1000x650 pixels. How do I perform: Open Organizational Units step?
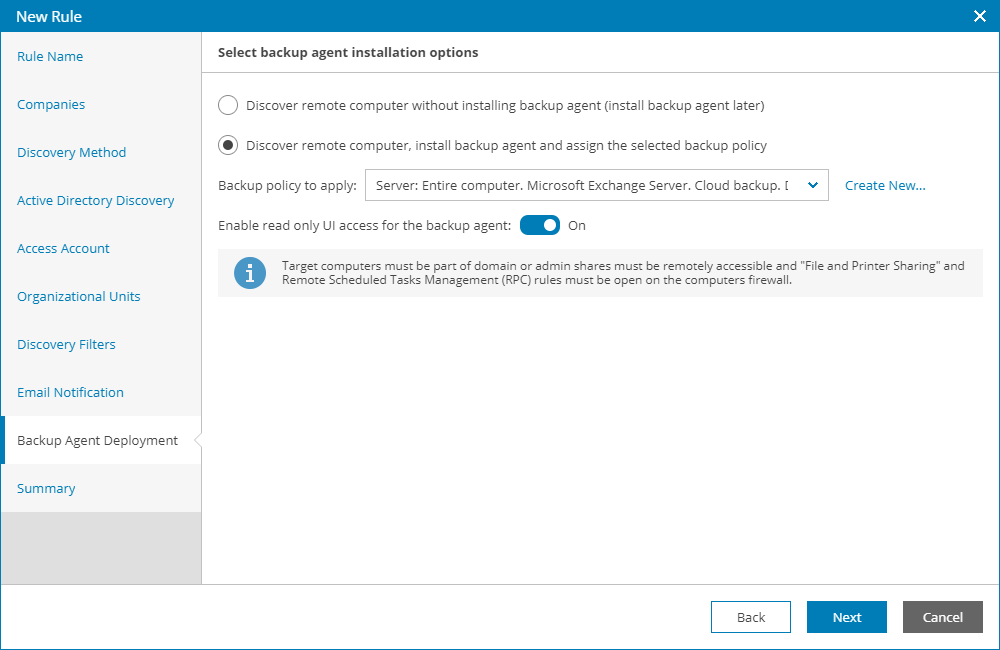tap(79, 297)
